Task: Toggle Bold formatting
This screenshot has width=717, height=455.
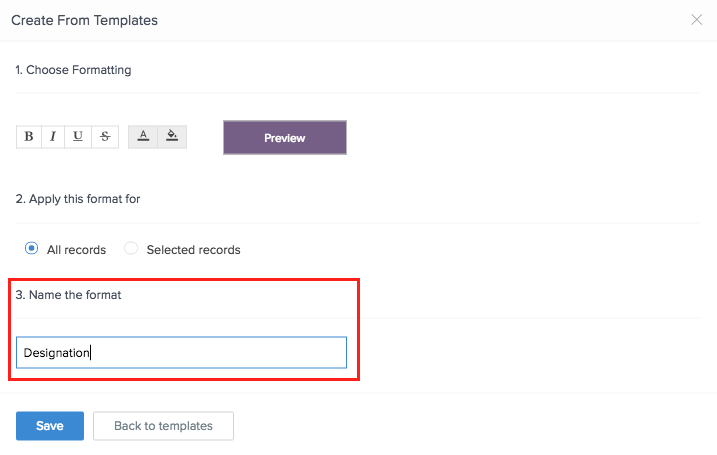Action: pos(29,137)
